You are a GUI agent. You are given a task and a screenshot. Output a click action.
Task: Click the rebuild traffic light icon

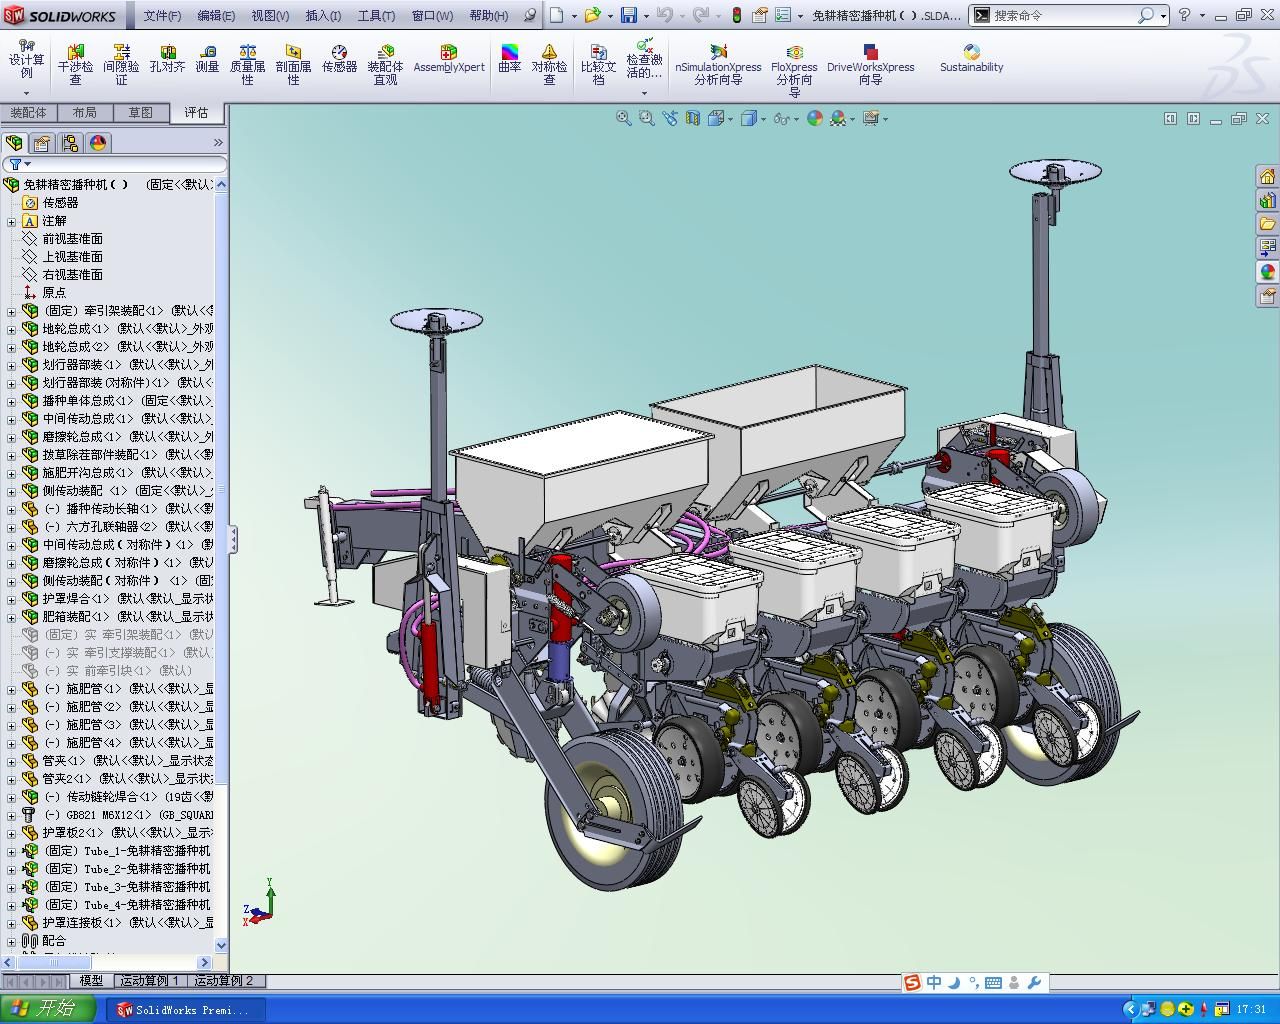coord(737,15)
